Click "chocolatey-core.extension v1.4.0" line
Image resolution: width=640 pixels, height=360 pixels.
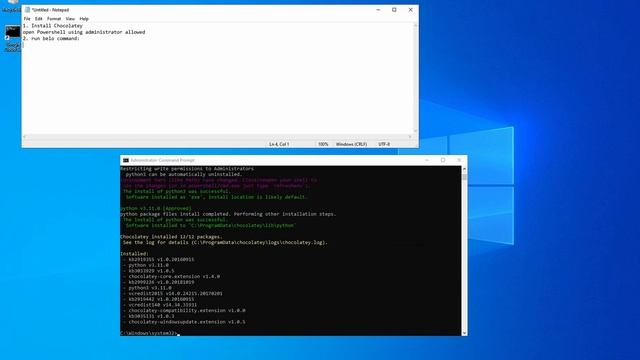pos(174,276)
